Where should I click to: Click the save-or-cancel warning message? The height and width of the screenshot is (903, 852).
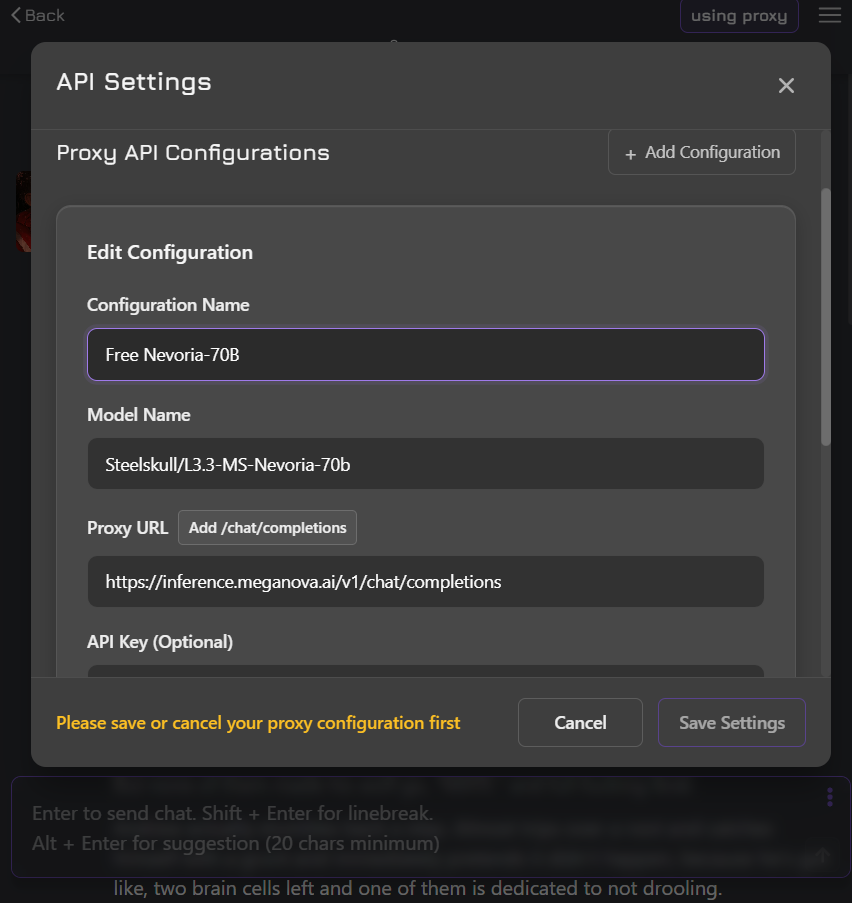tap(258, 723)
